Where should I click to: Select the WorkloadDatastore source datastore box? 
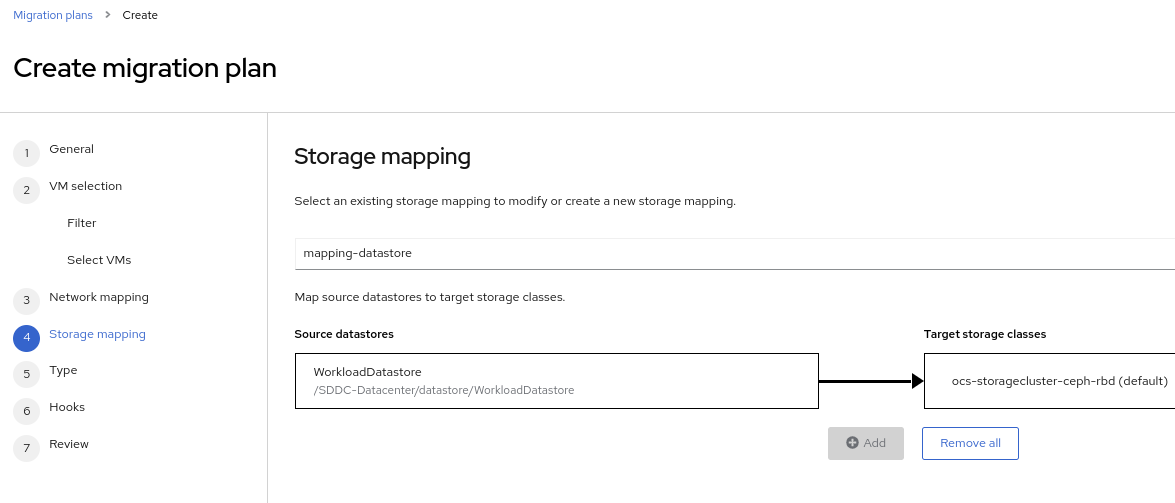coord(557,381)
